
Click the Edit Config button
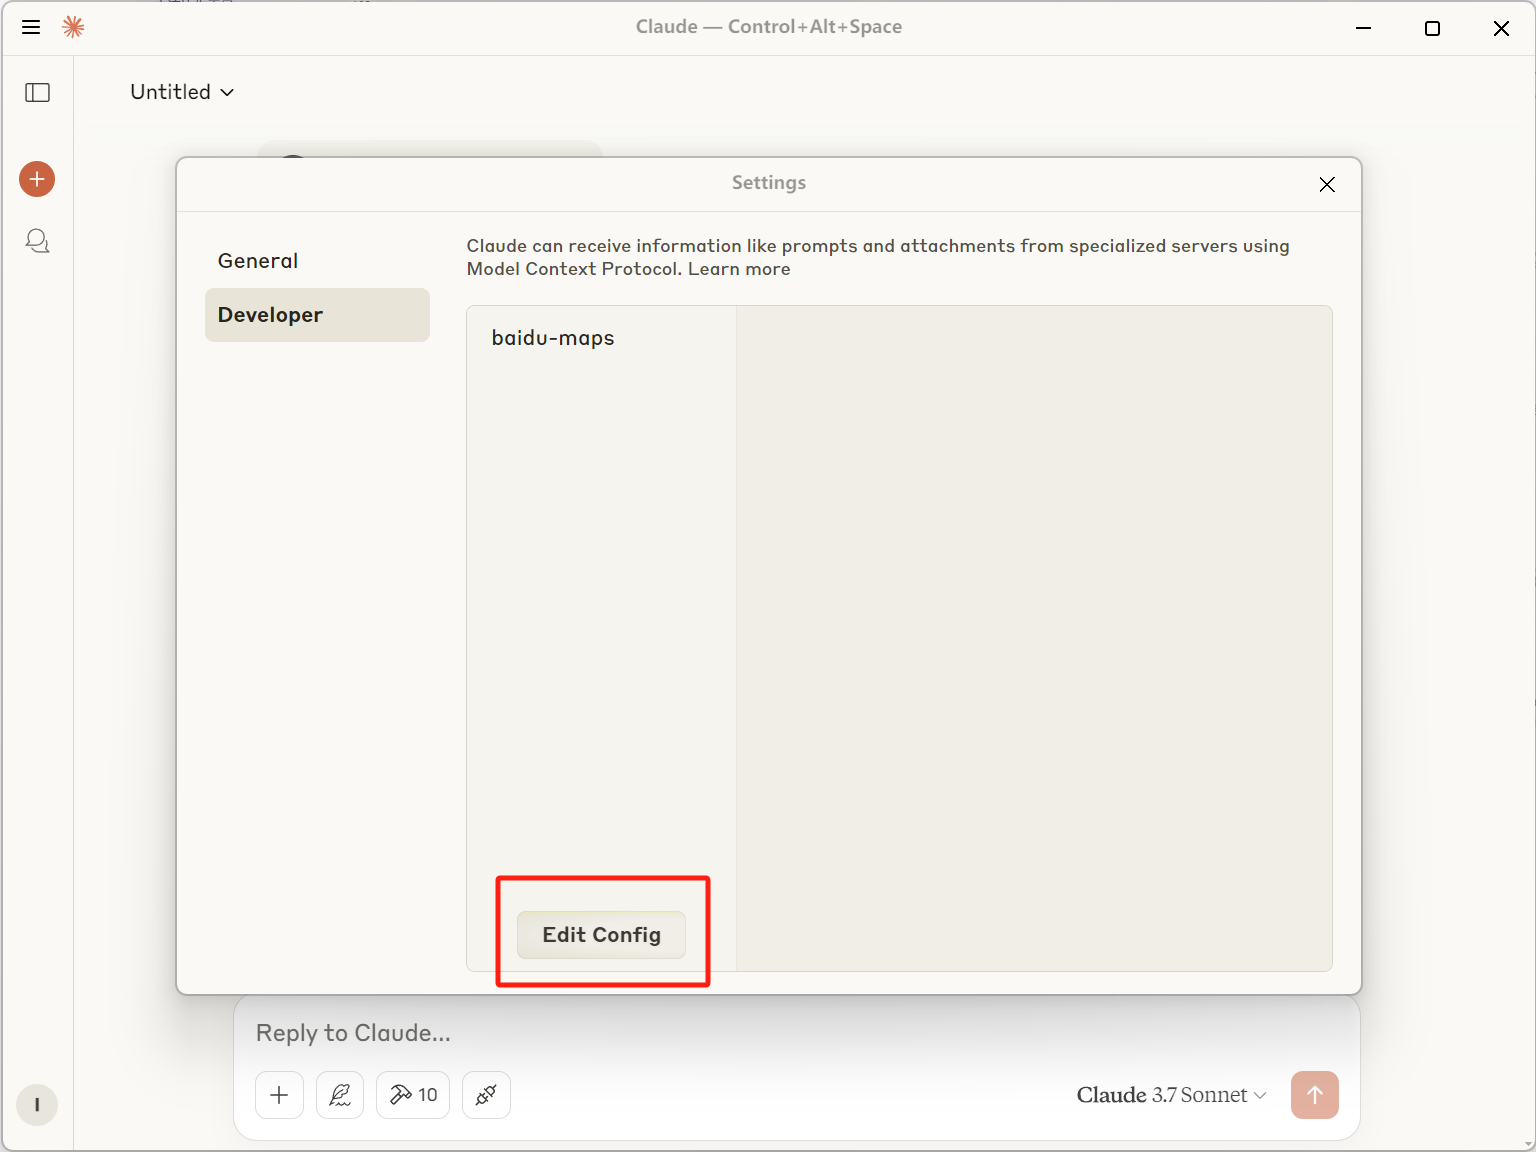(601, 935)
